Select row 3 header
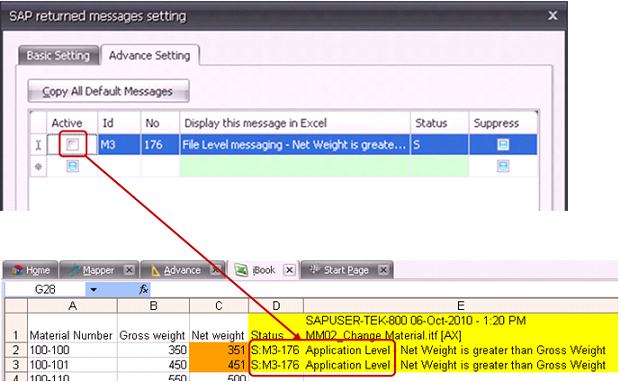The image size is (620, 382). pyautogui.click(x=16, y=365)
